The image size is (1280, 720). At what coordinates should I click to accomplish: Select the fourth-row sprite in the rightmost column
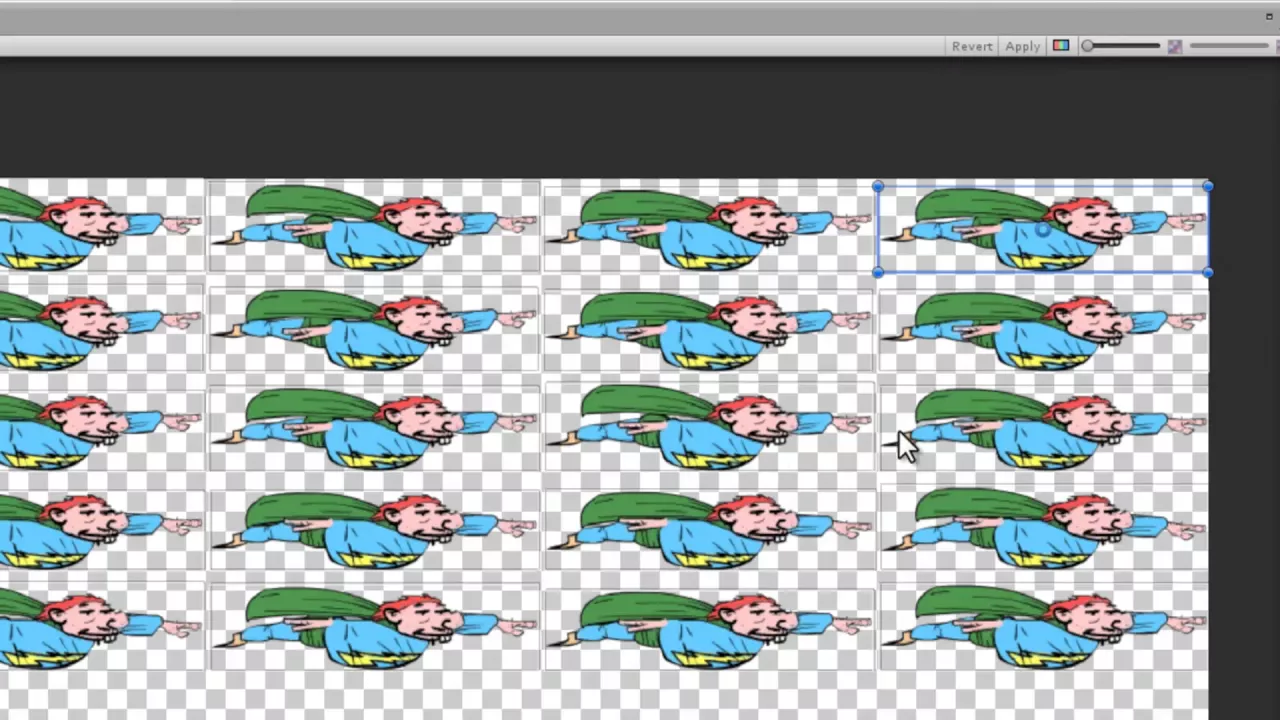pyautogui.click(x=1042, y=528)
